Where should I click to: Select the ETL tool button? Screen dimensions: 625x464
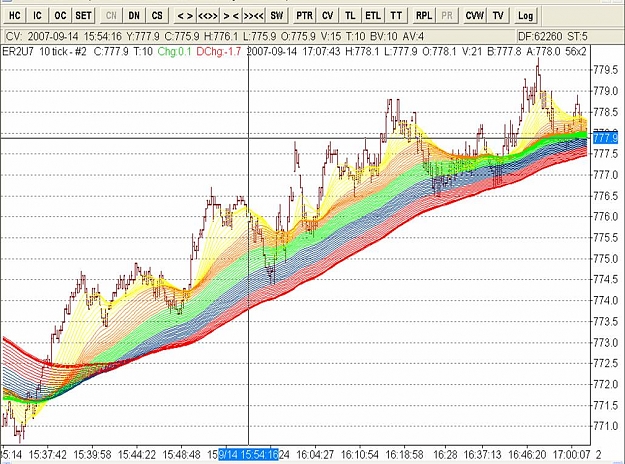coord(373,16)
